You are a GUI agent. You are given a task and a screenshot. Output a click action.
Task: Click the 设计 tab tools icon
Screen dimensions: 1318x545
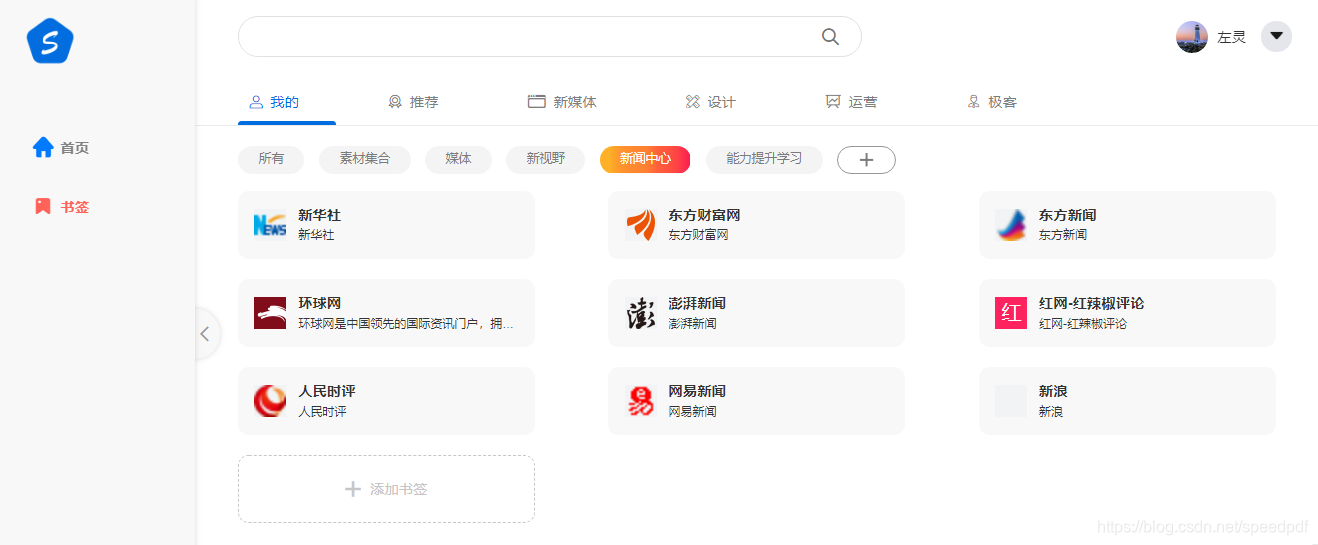click(x=692, y=102)
